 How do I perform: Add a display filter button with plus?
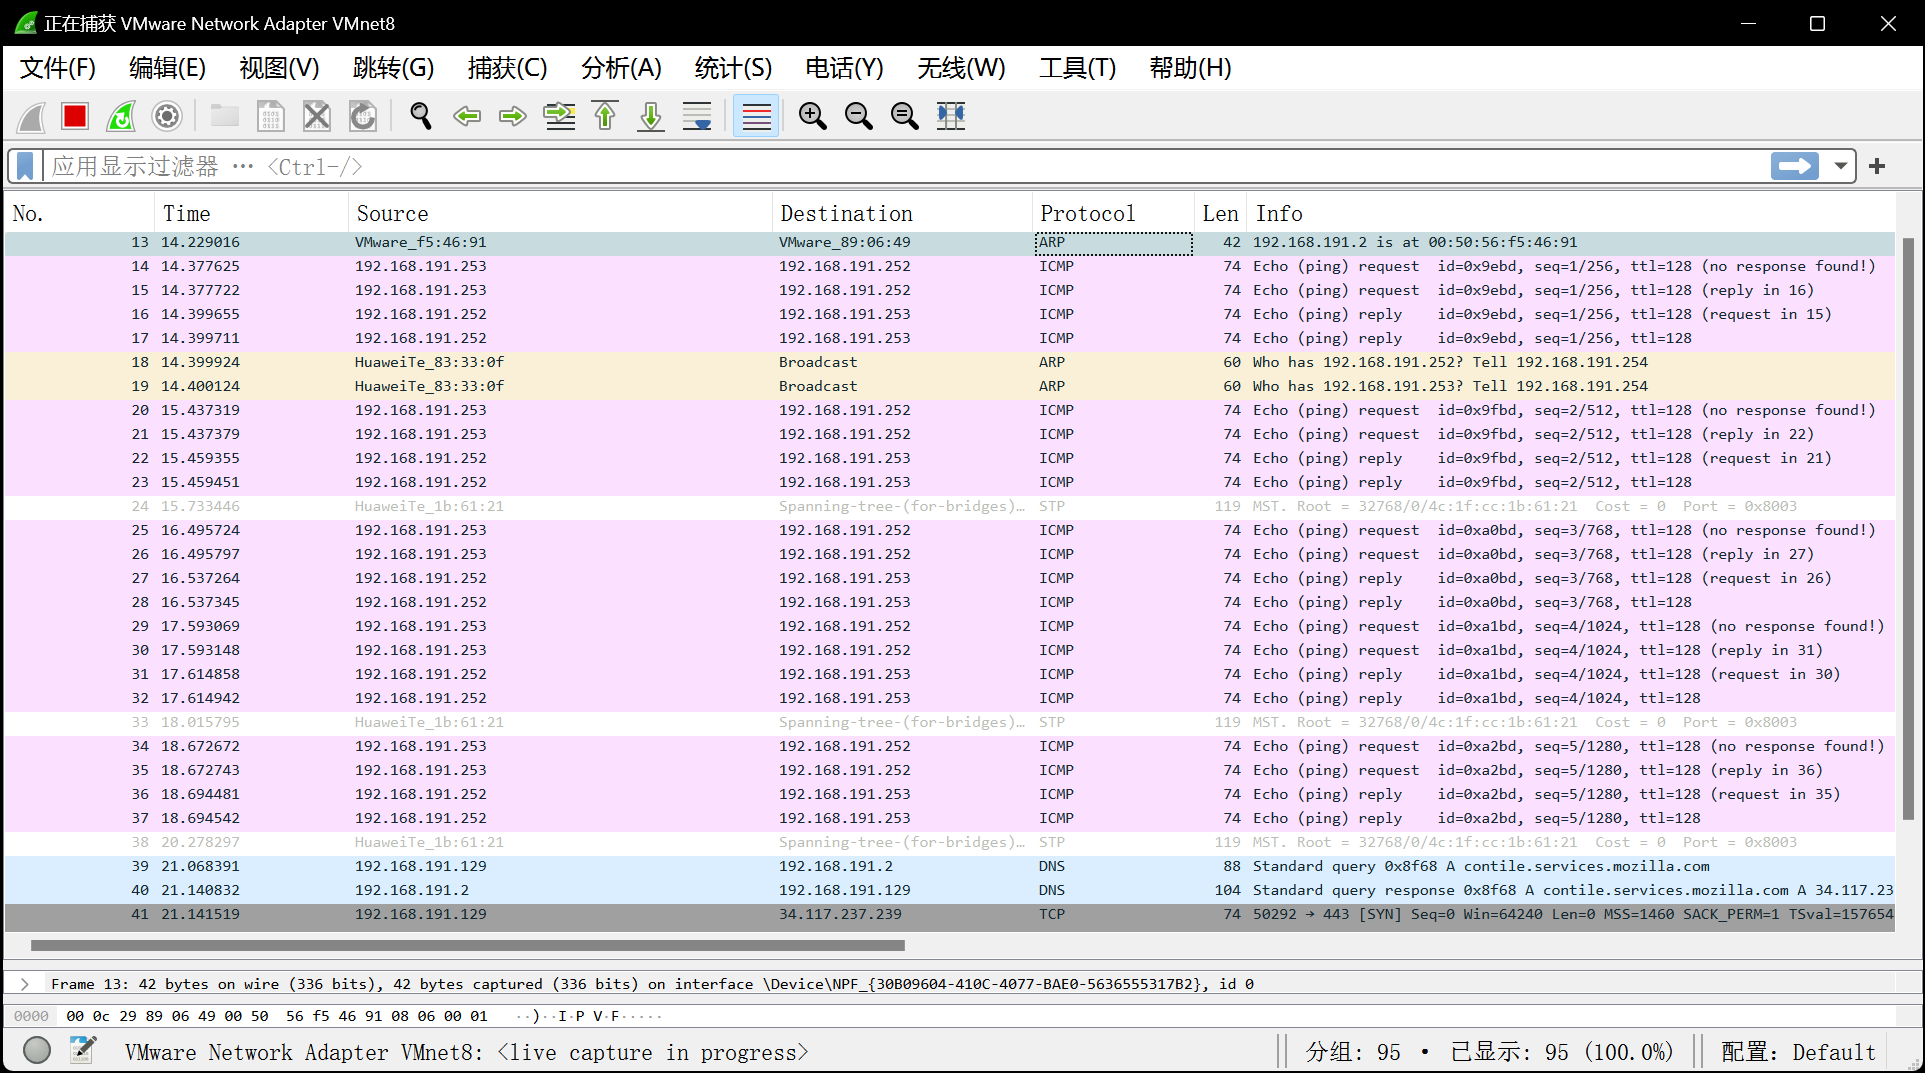pyautogui.click(x=1877, y=166)
